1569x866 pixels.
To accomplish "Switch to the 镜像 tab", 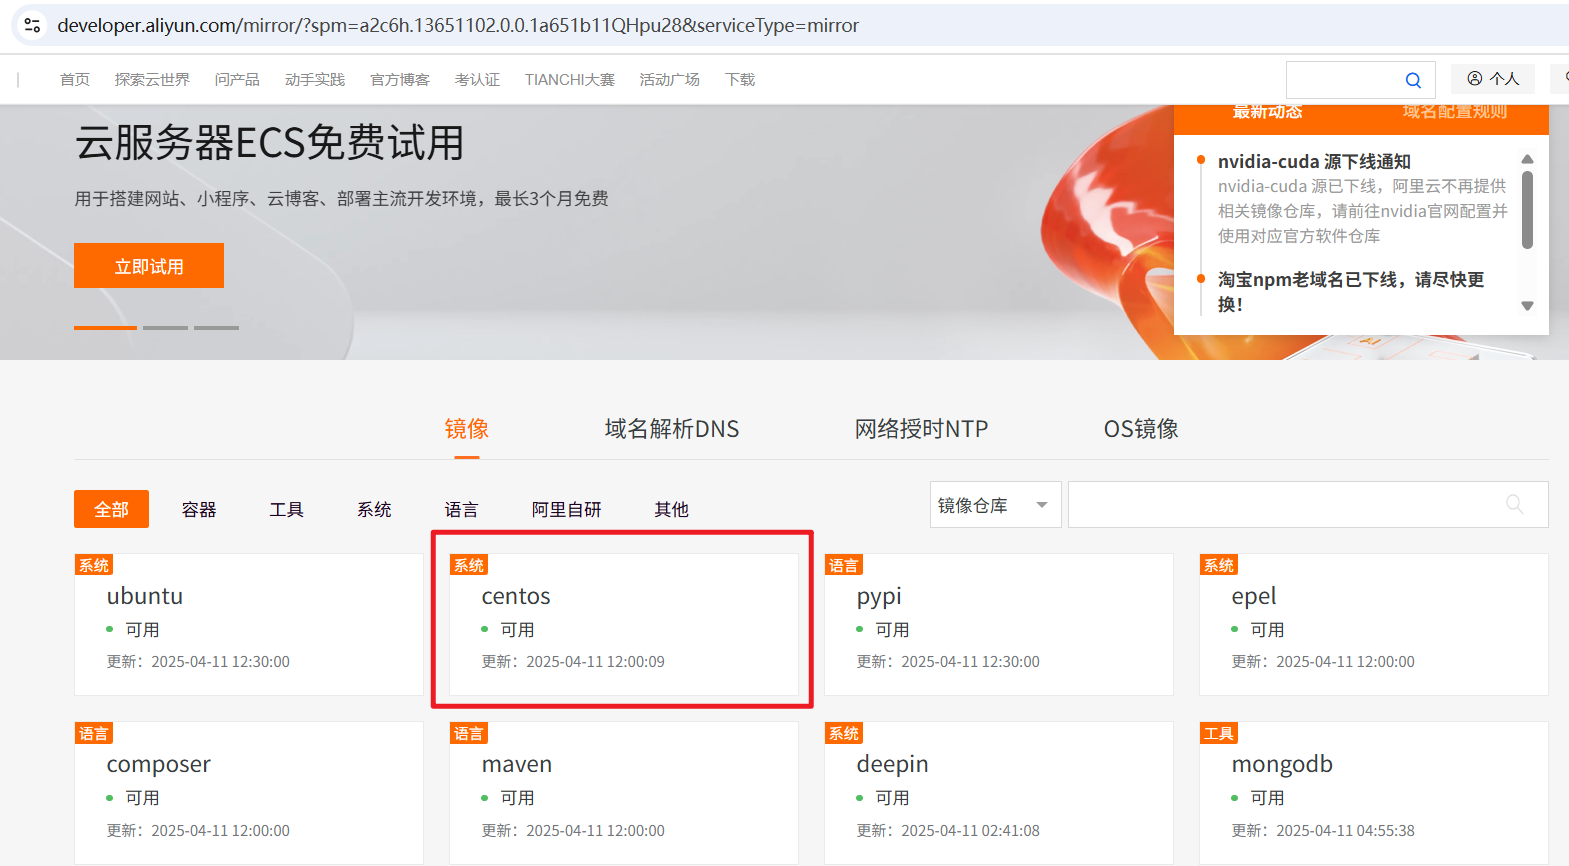I will click(467, 429).
